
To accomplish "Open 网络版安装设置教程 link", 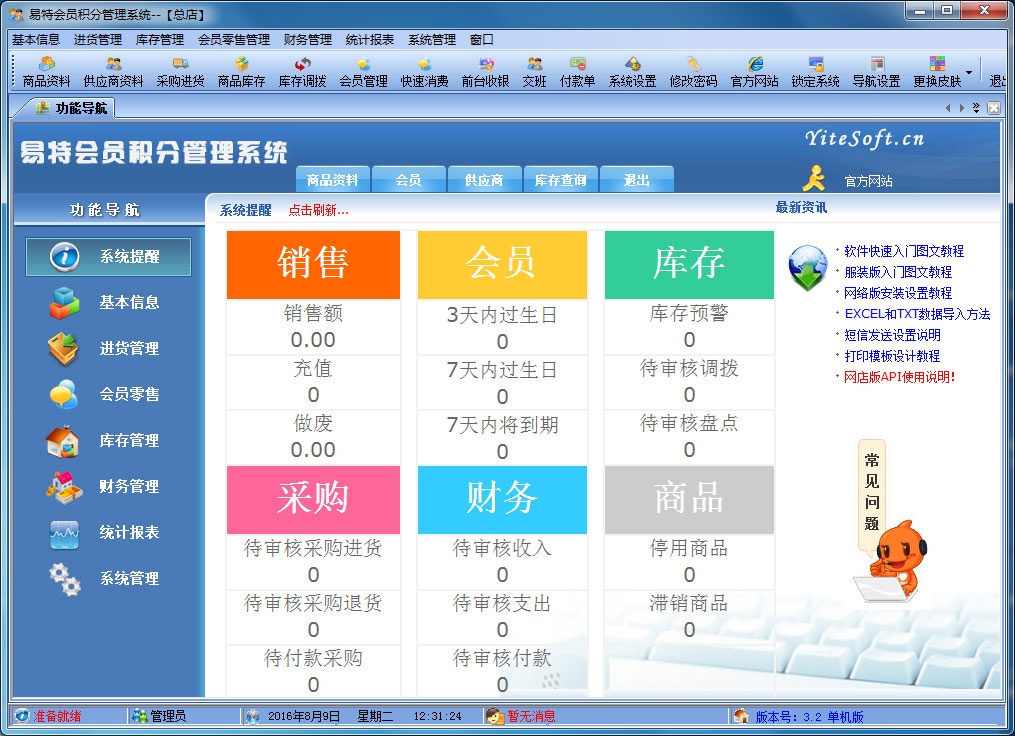I will point(898,293).
